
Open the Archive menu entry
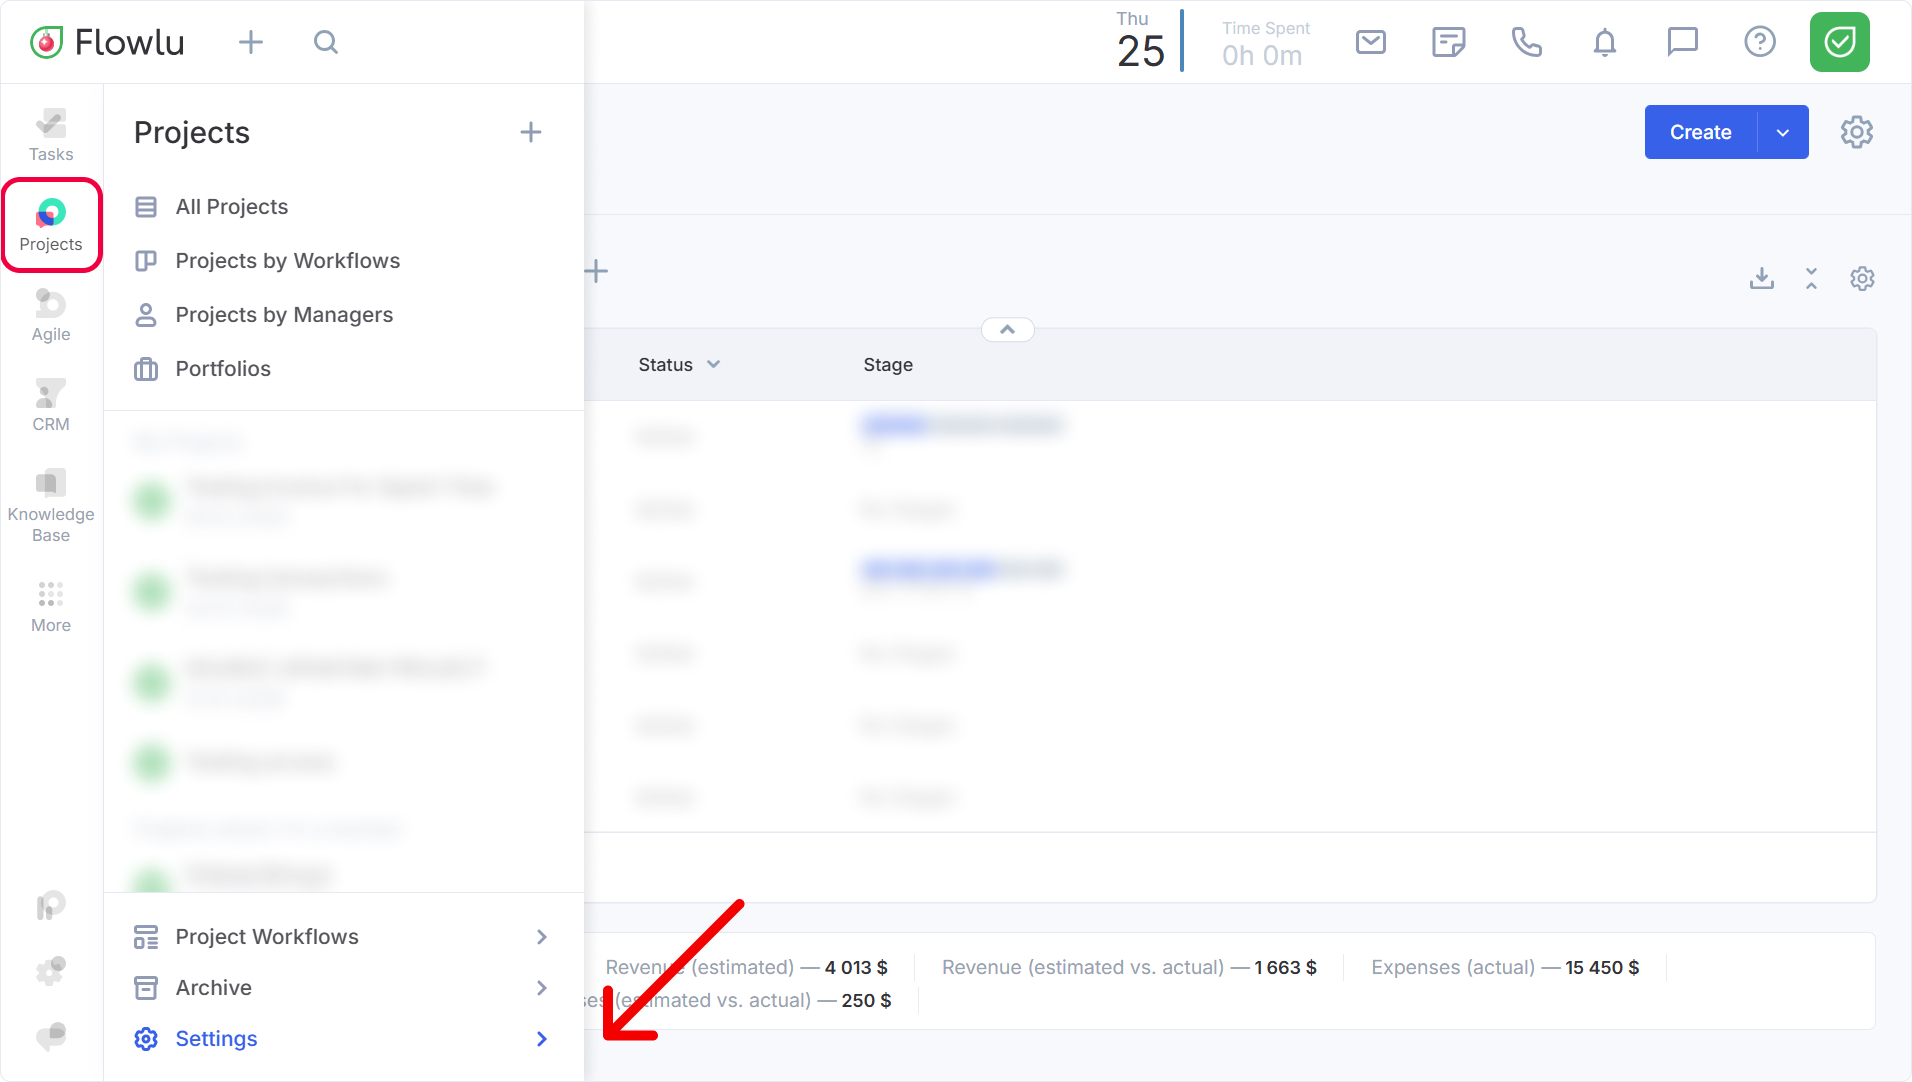213,988
